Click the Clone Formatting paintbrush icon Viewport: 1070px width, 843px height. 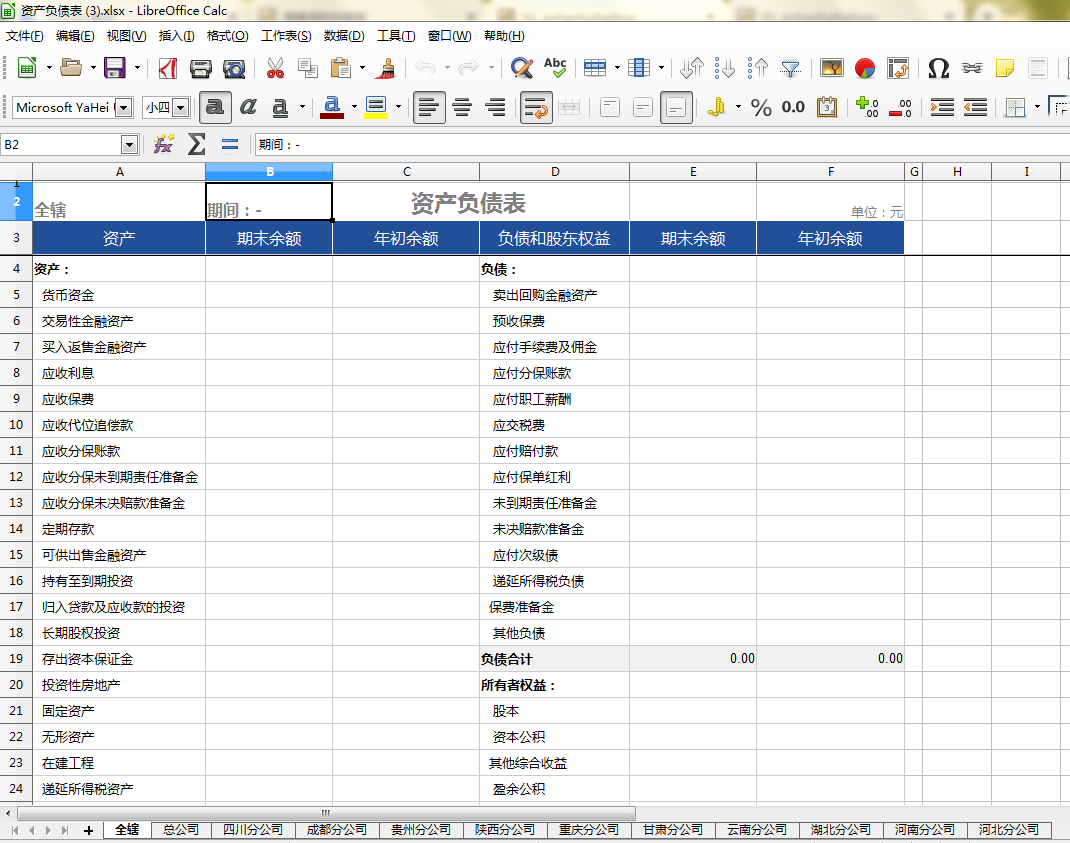(388, 68)
